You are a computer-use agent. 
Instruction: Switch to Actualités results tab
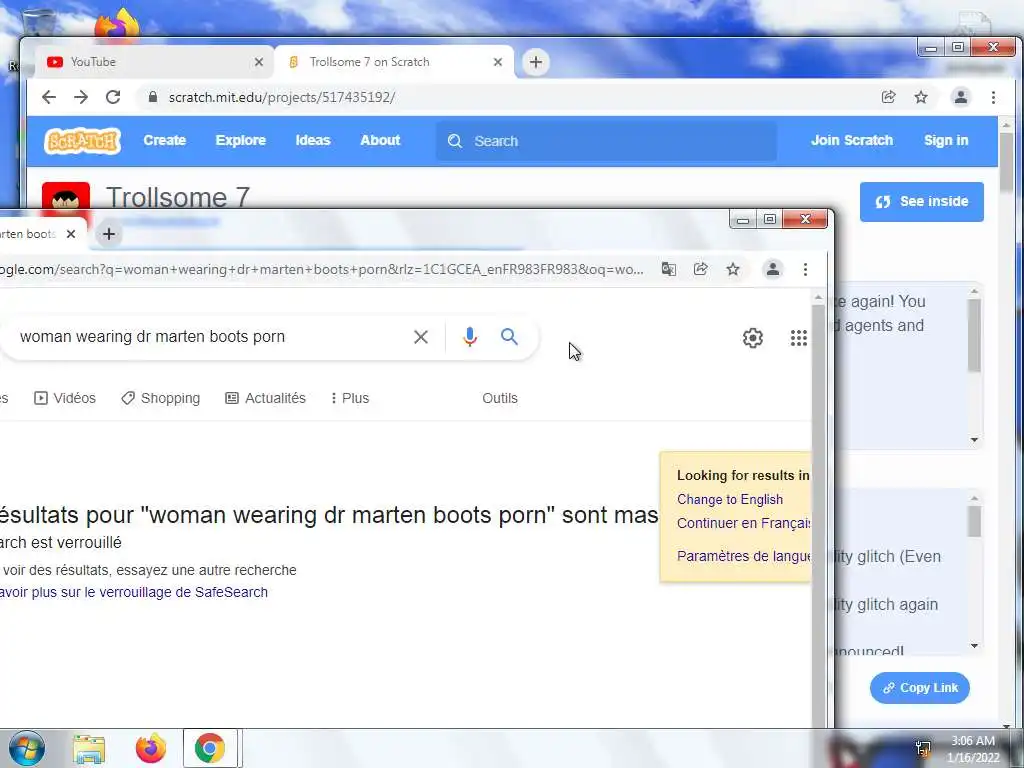click(x=266, y=398)
